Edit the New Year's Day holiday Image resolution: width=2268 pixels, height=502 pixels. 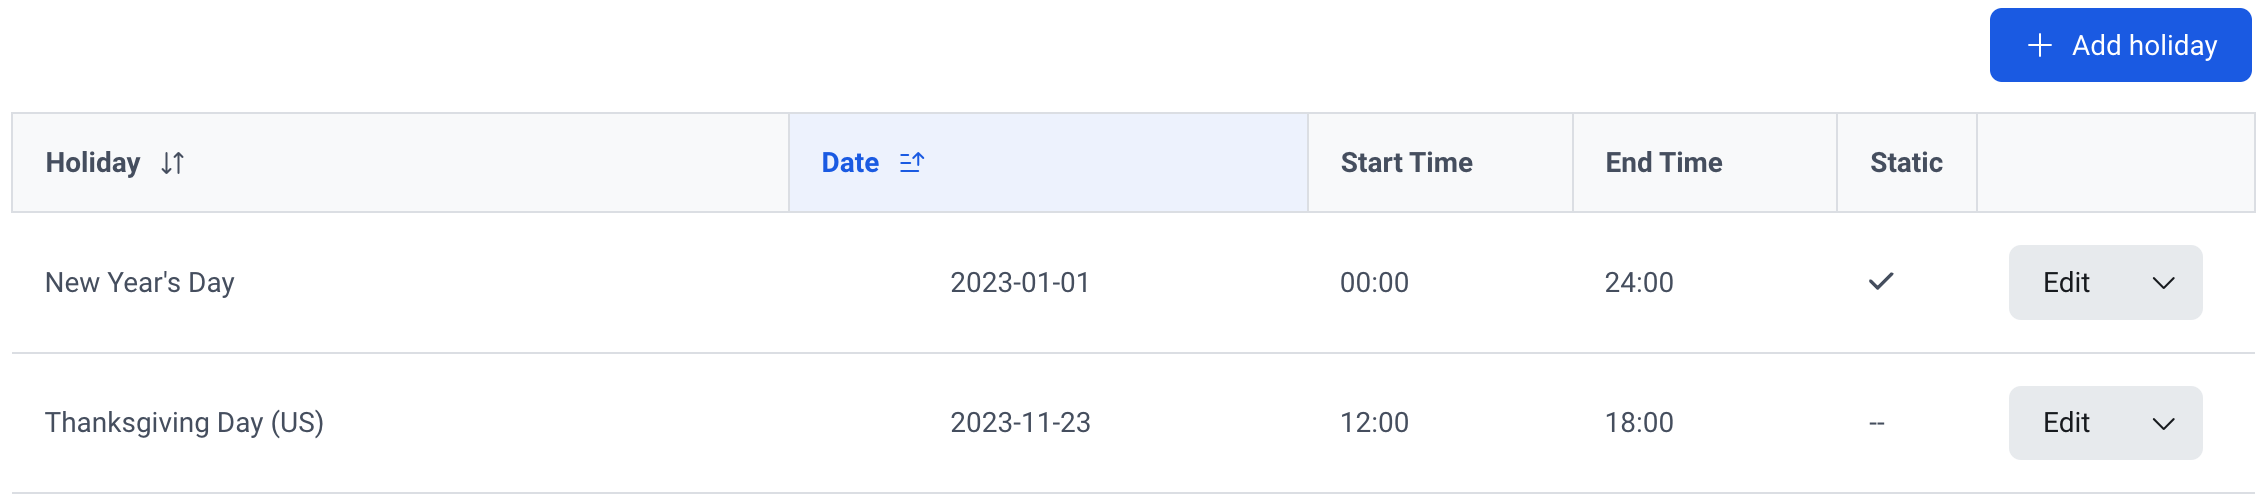coord(2066,283)
